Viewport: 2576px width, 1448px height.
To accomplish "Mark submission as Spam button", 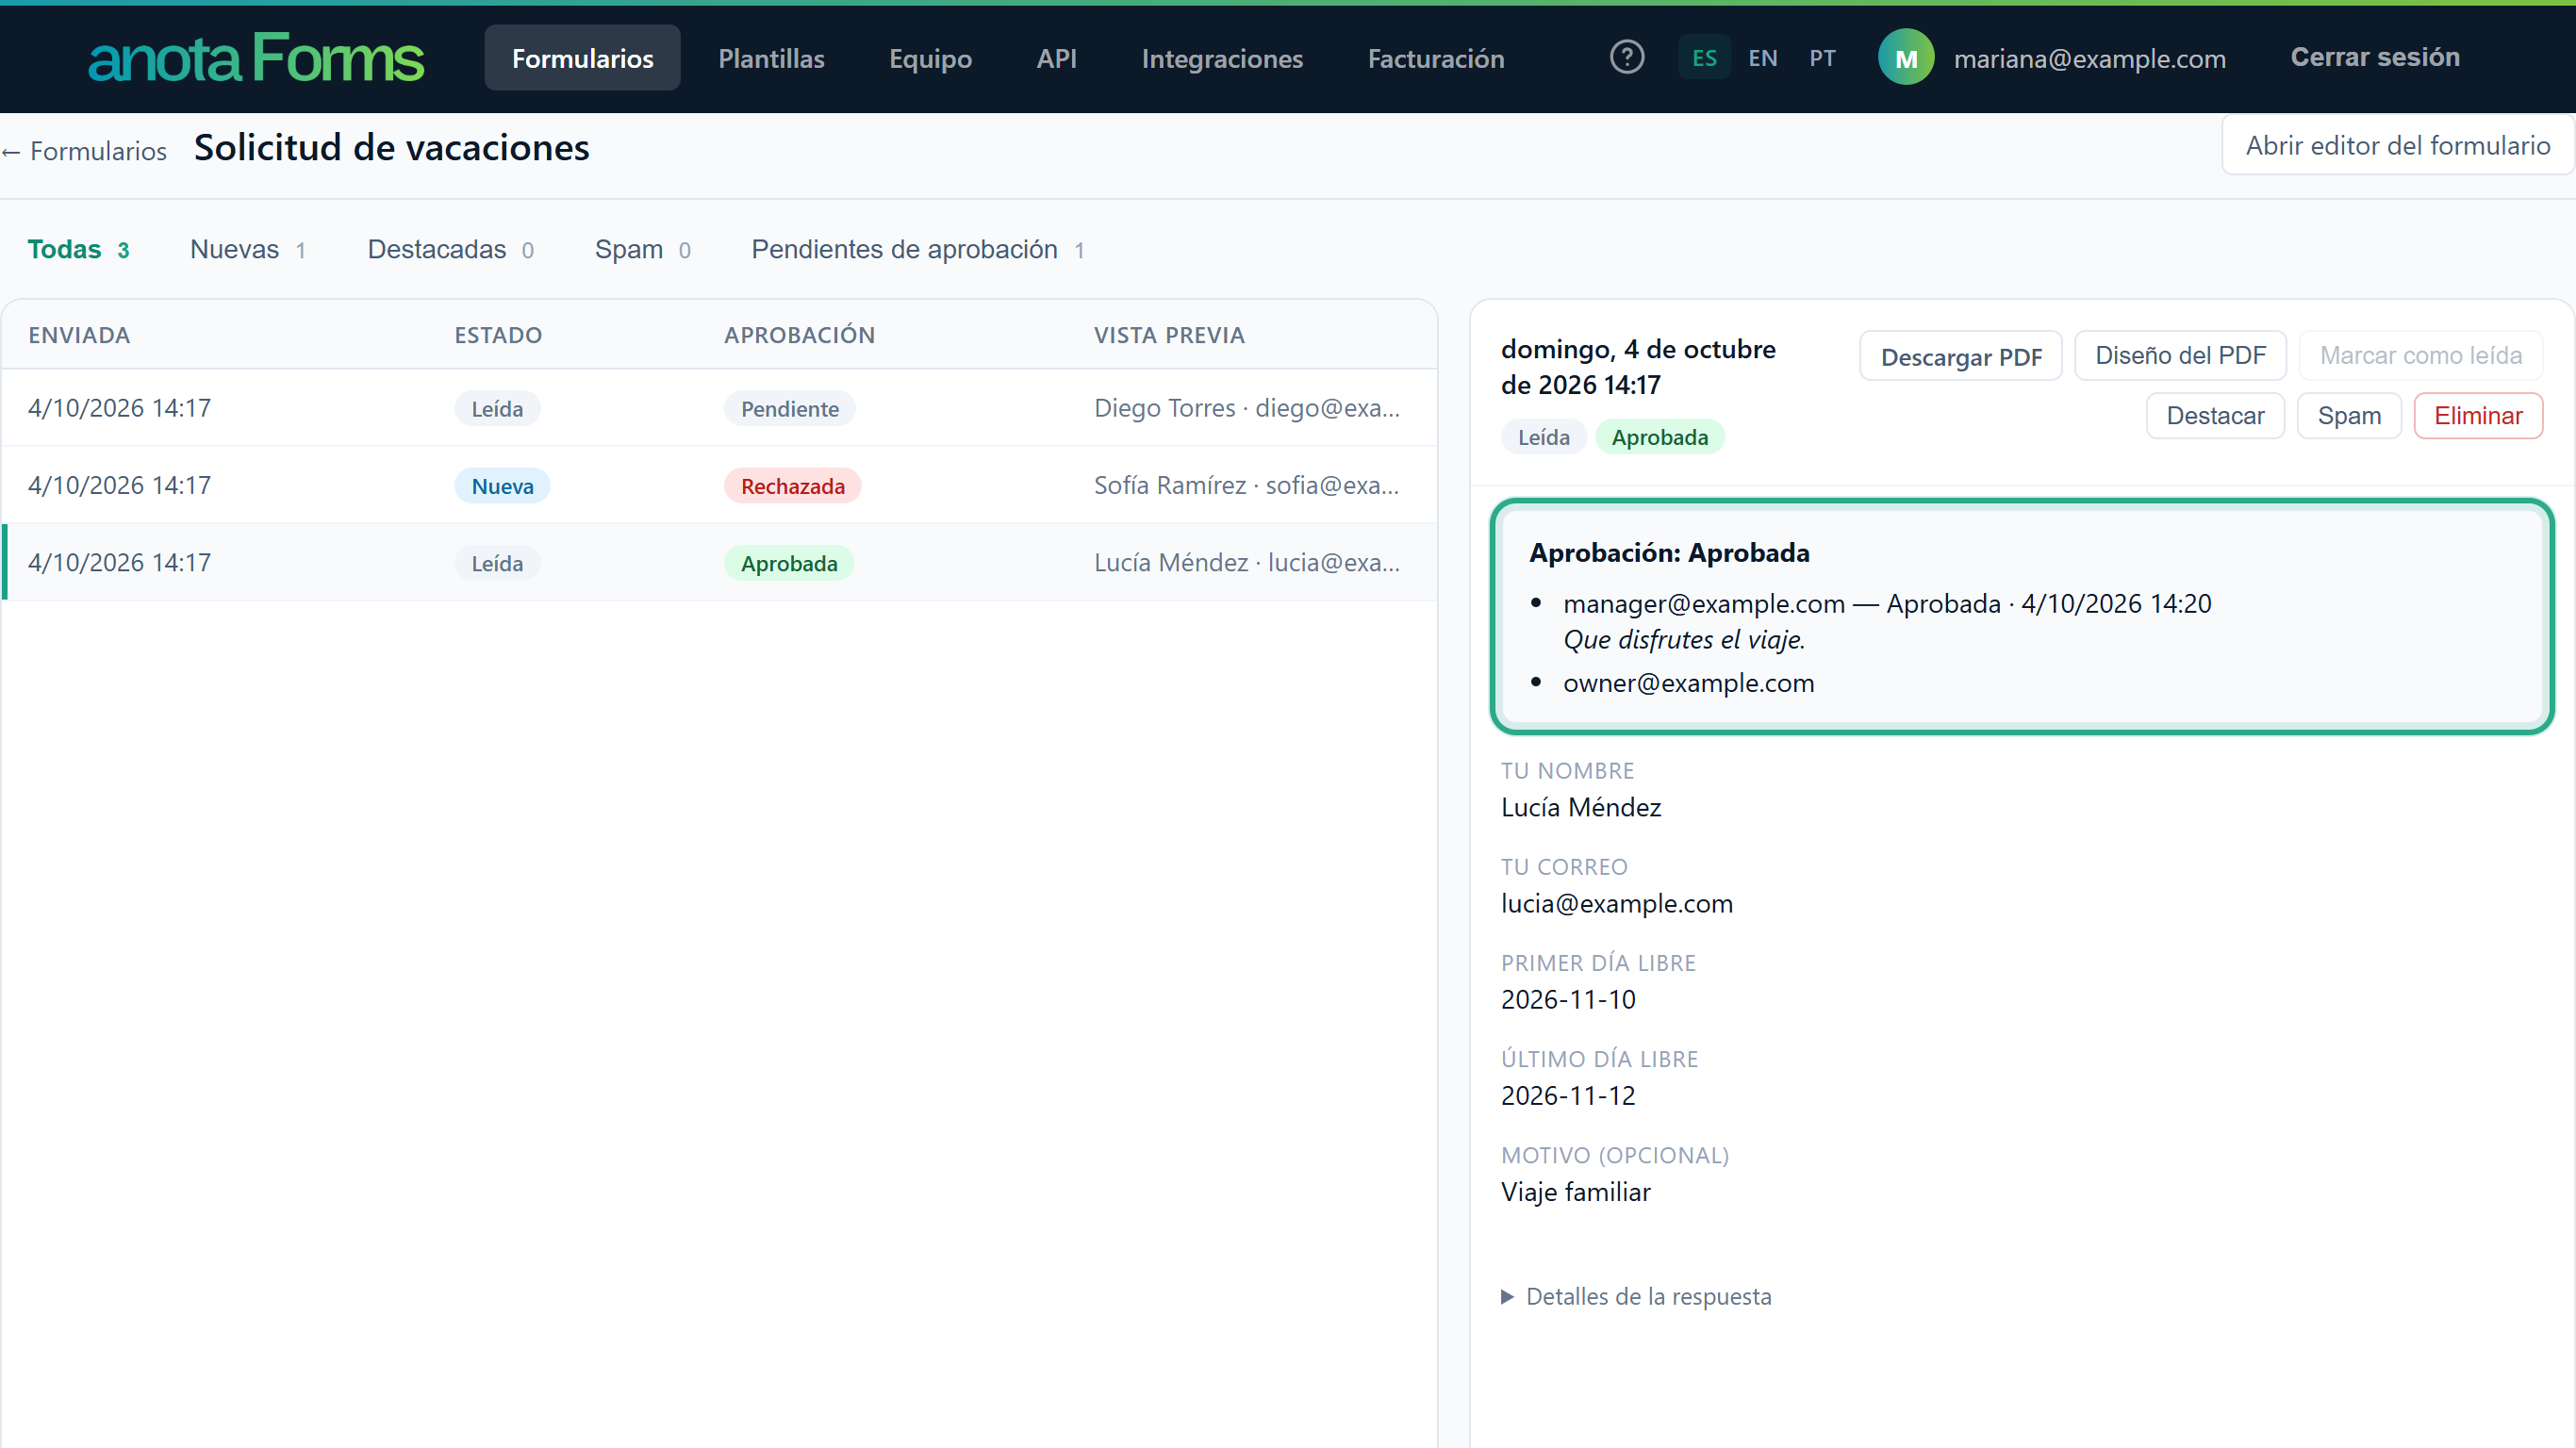I will coord(2349,416).
